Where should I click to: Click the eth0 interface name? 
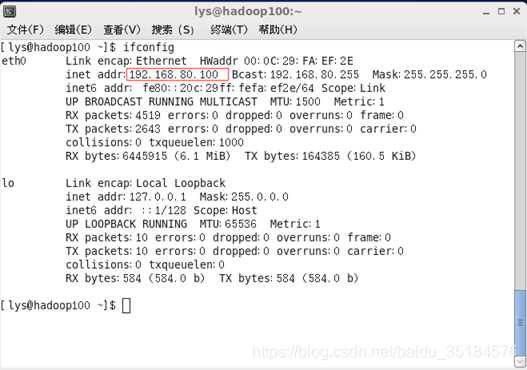coord(14,61)
